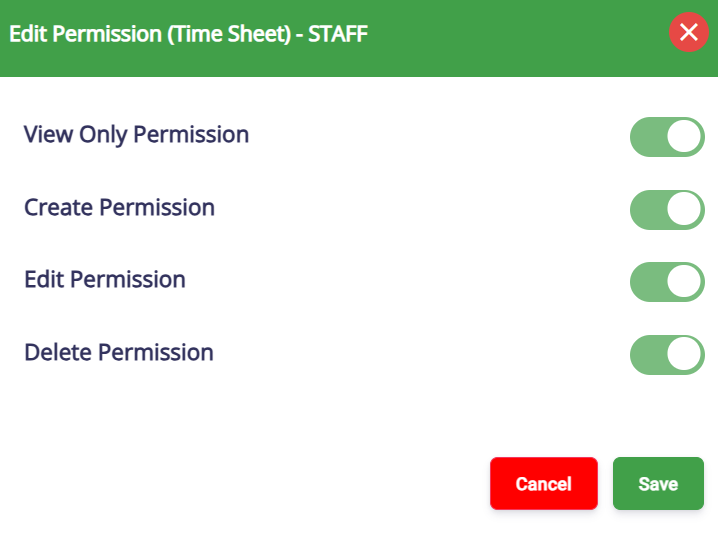This screenshot has width=718, height=537.
Task: Click the white knob of Delete Permission toggle
Action: [x=685, y=355]
